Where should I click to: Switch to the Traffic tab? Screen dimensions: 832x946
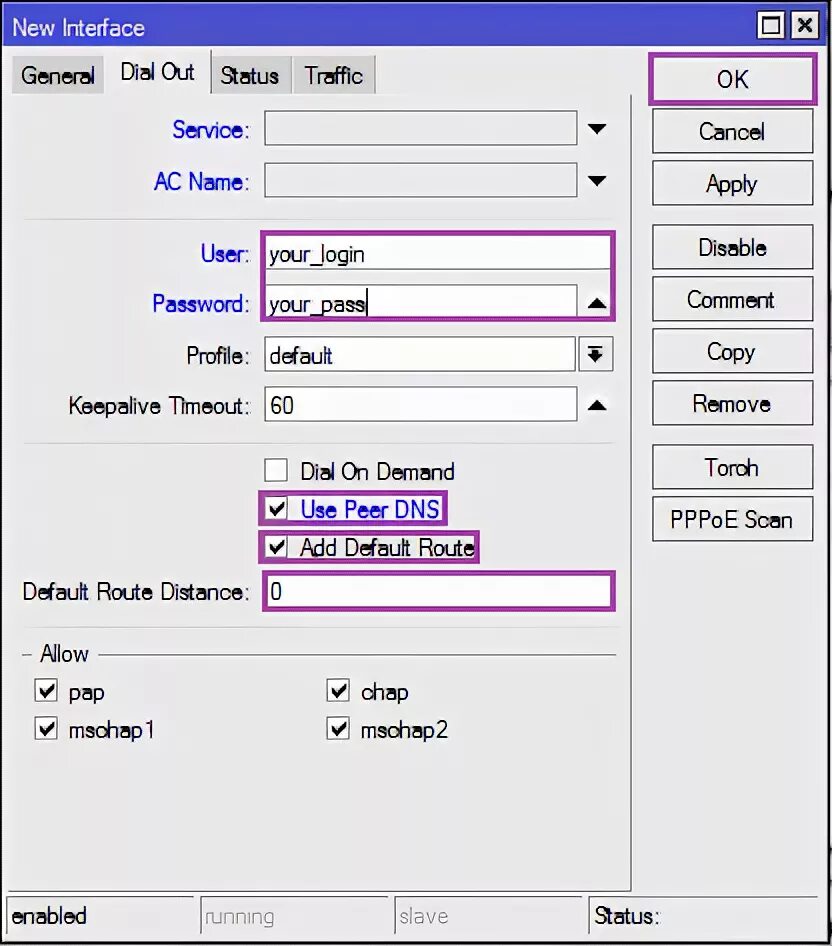tap(333, 74)
